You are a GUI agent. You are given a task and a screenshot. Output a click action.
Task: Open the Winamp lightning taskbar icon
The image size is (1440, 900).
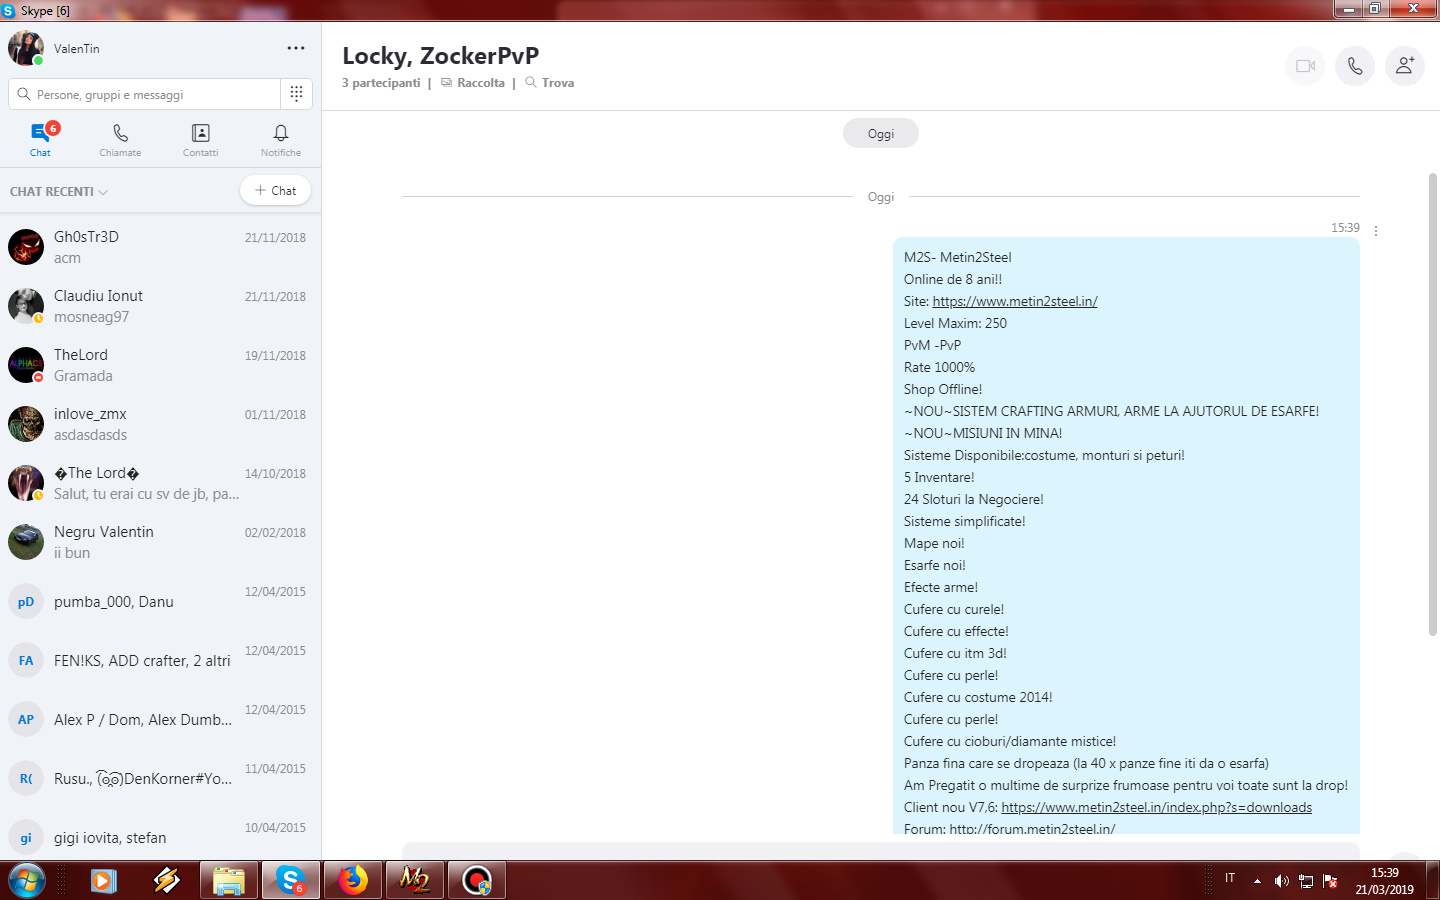[166, 881]
